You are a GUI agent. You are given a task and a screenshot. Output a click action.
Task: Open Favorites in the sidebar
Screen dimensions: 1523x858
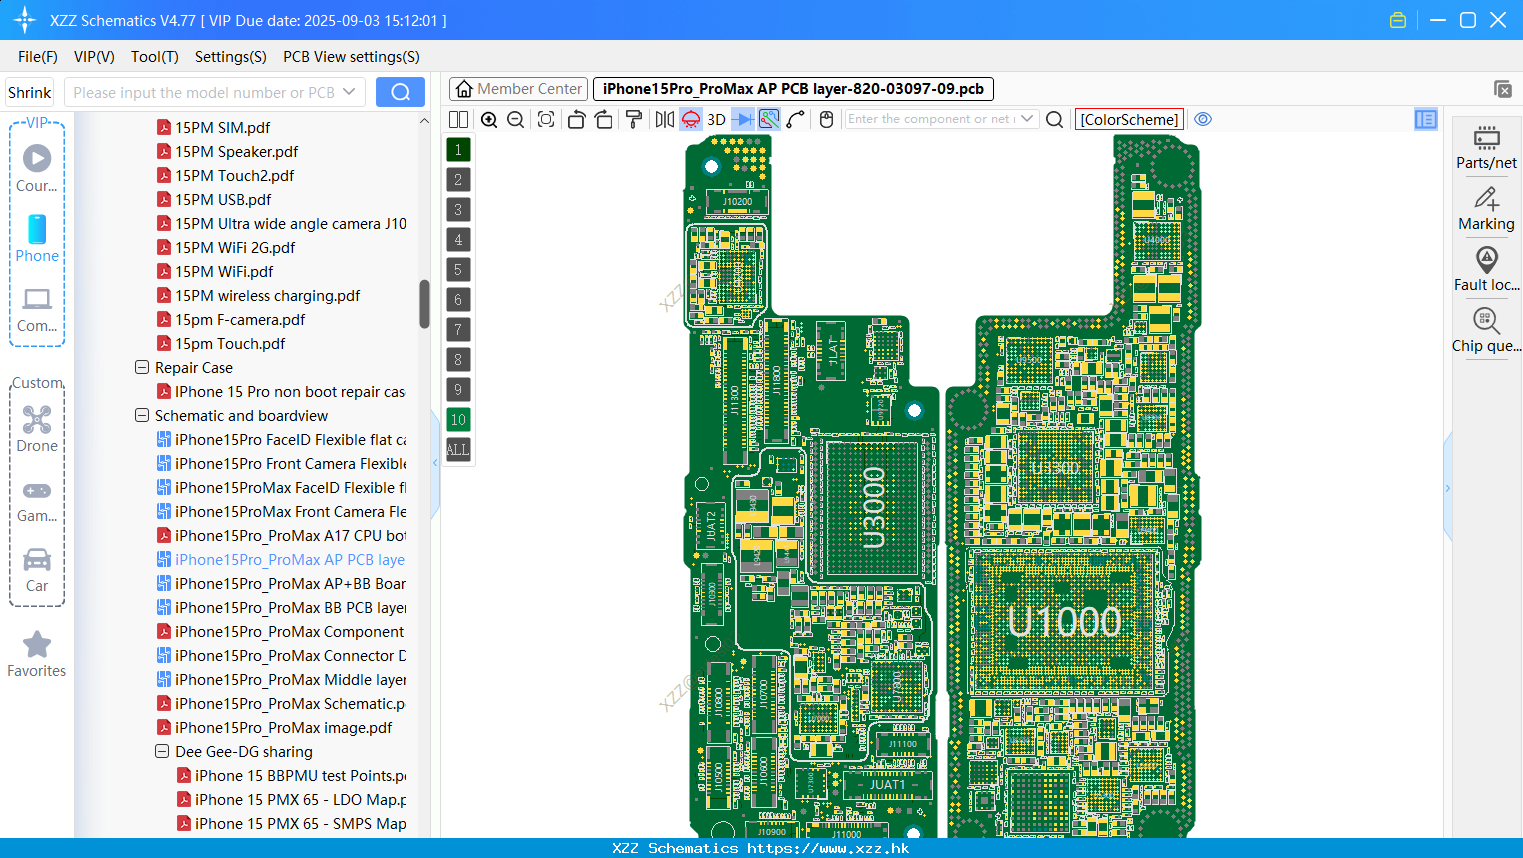coord(37,654)
